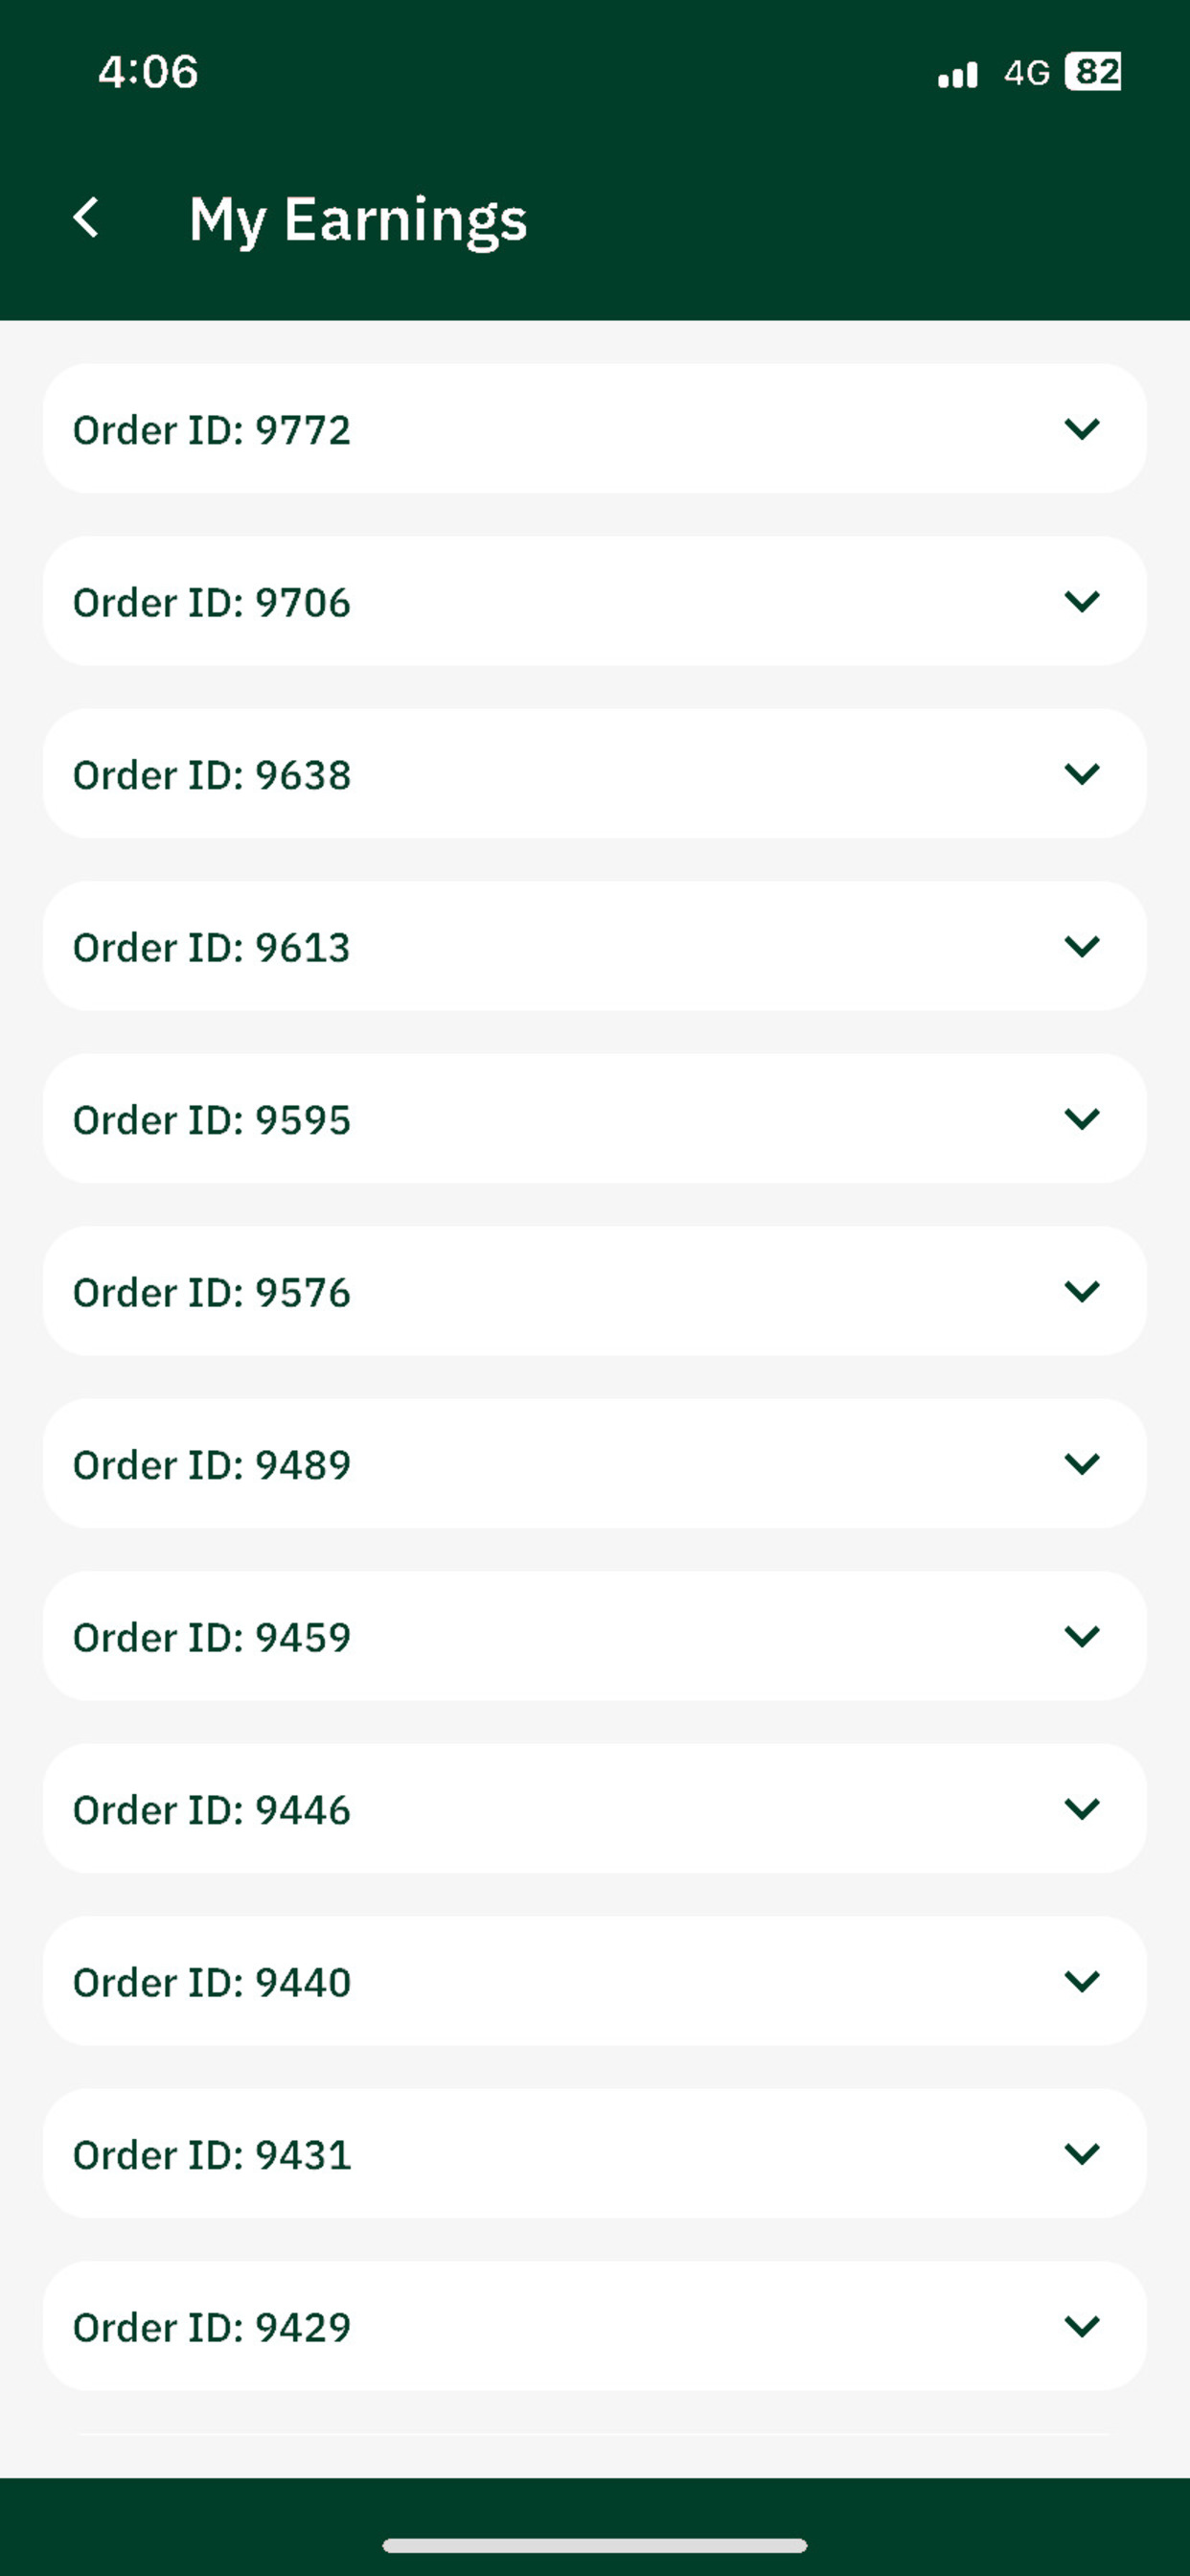The image size is (1190, 2576).
Task: Tap the Order ID 9772 label text
Action: (x=212, y=430)
